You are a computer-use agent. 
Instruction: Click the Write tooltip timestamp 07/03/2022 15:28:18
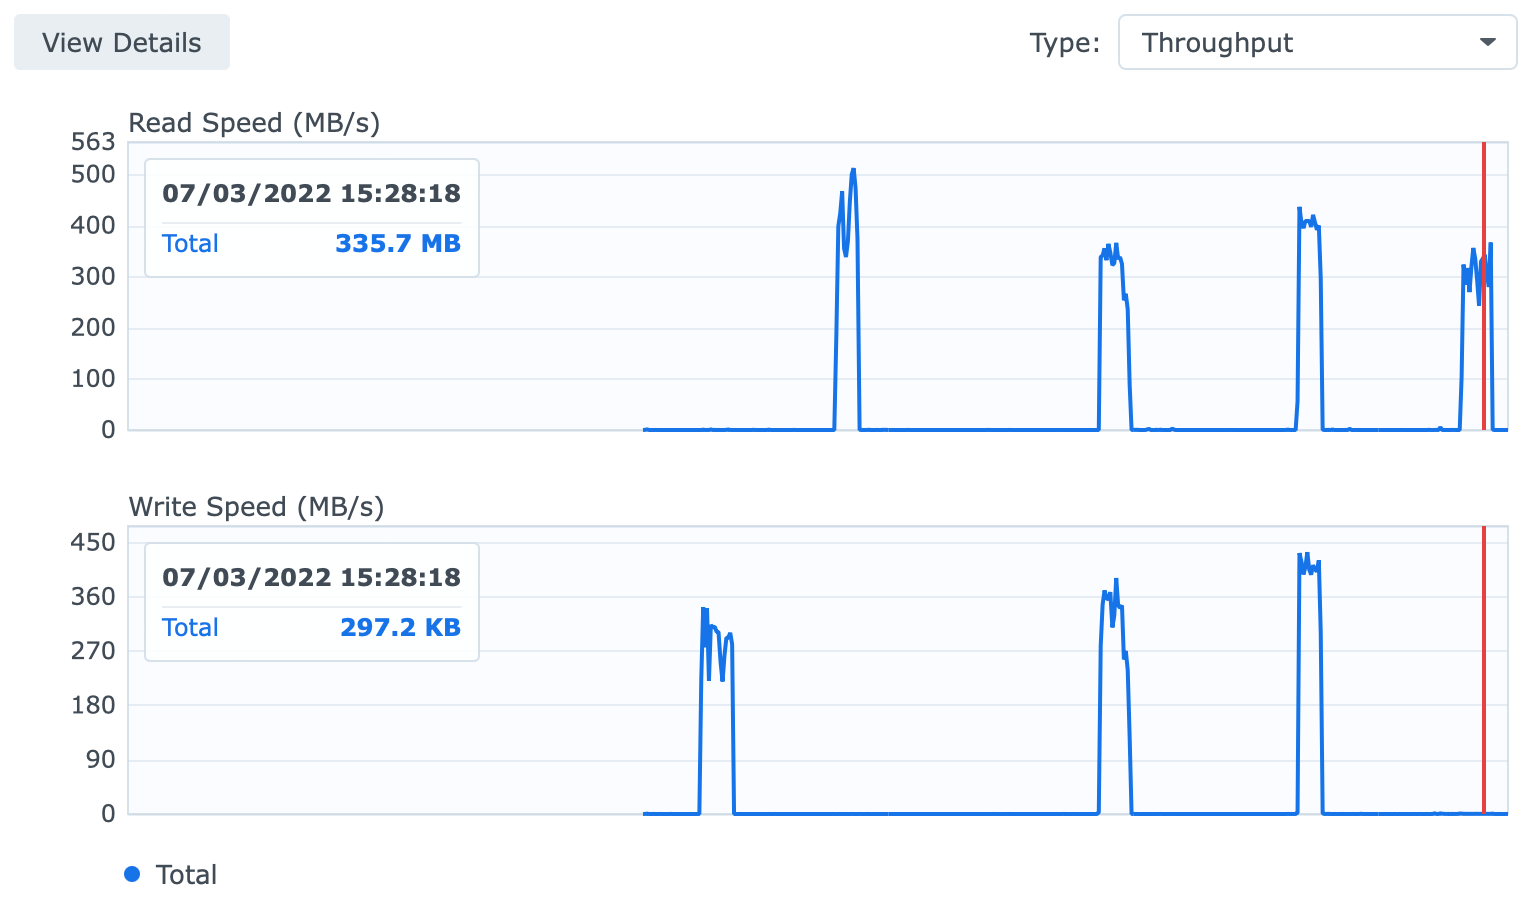point(312,578)
